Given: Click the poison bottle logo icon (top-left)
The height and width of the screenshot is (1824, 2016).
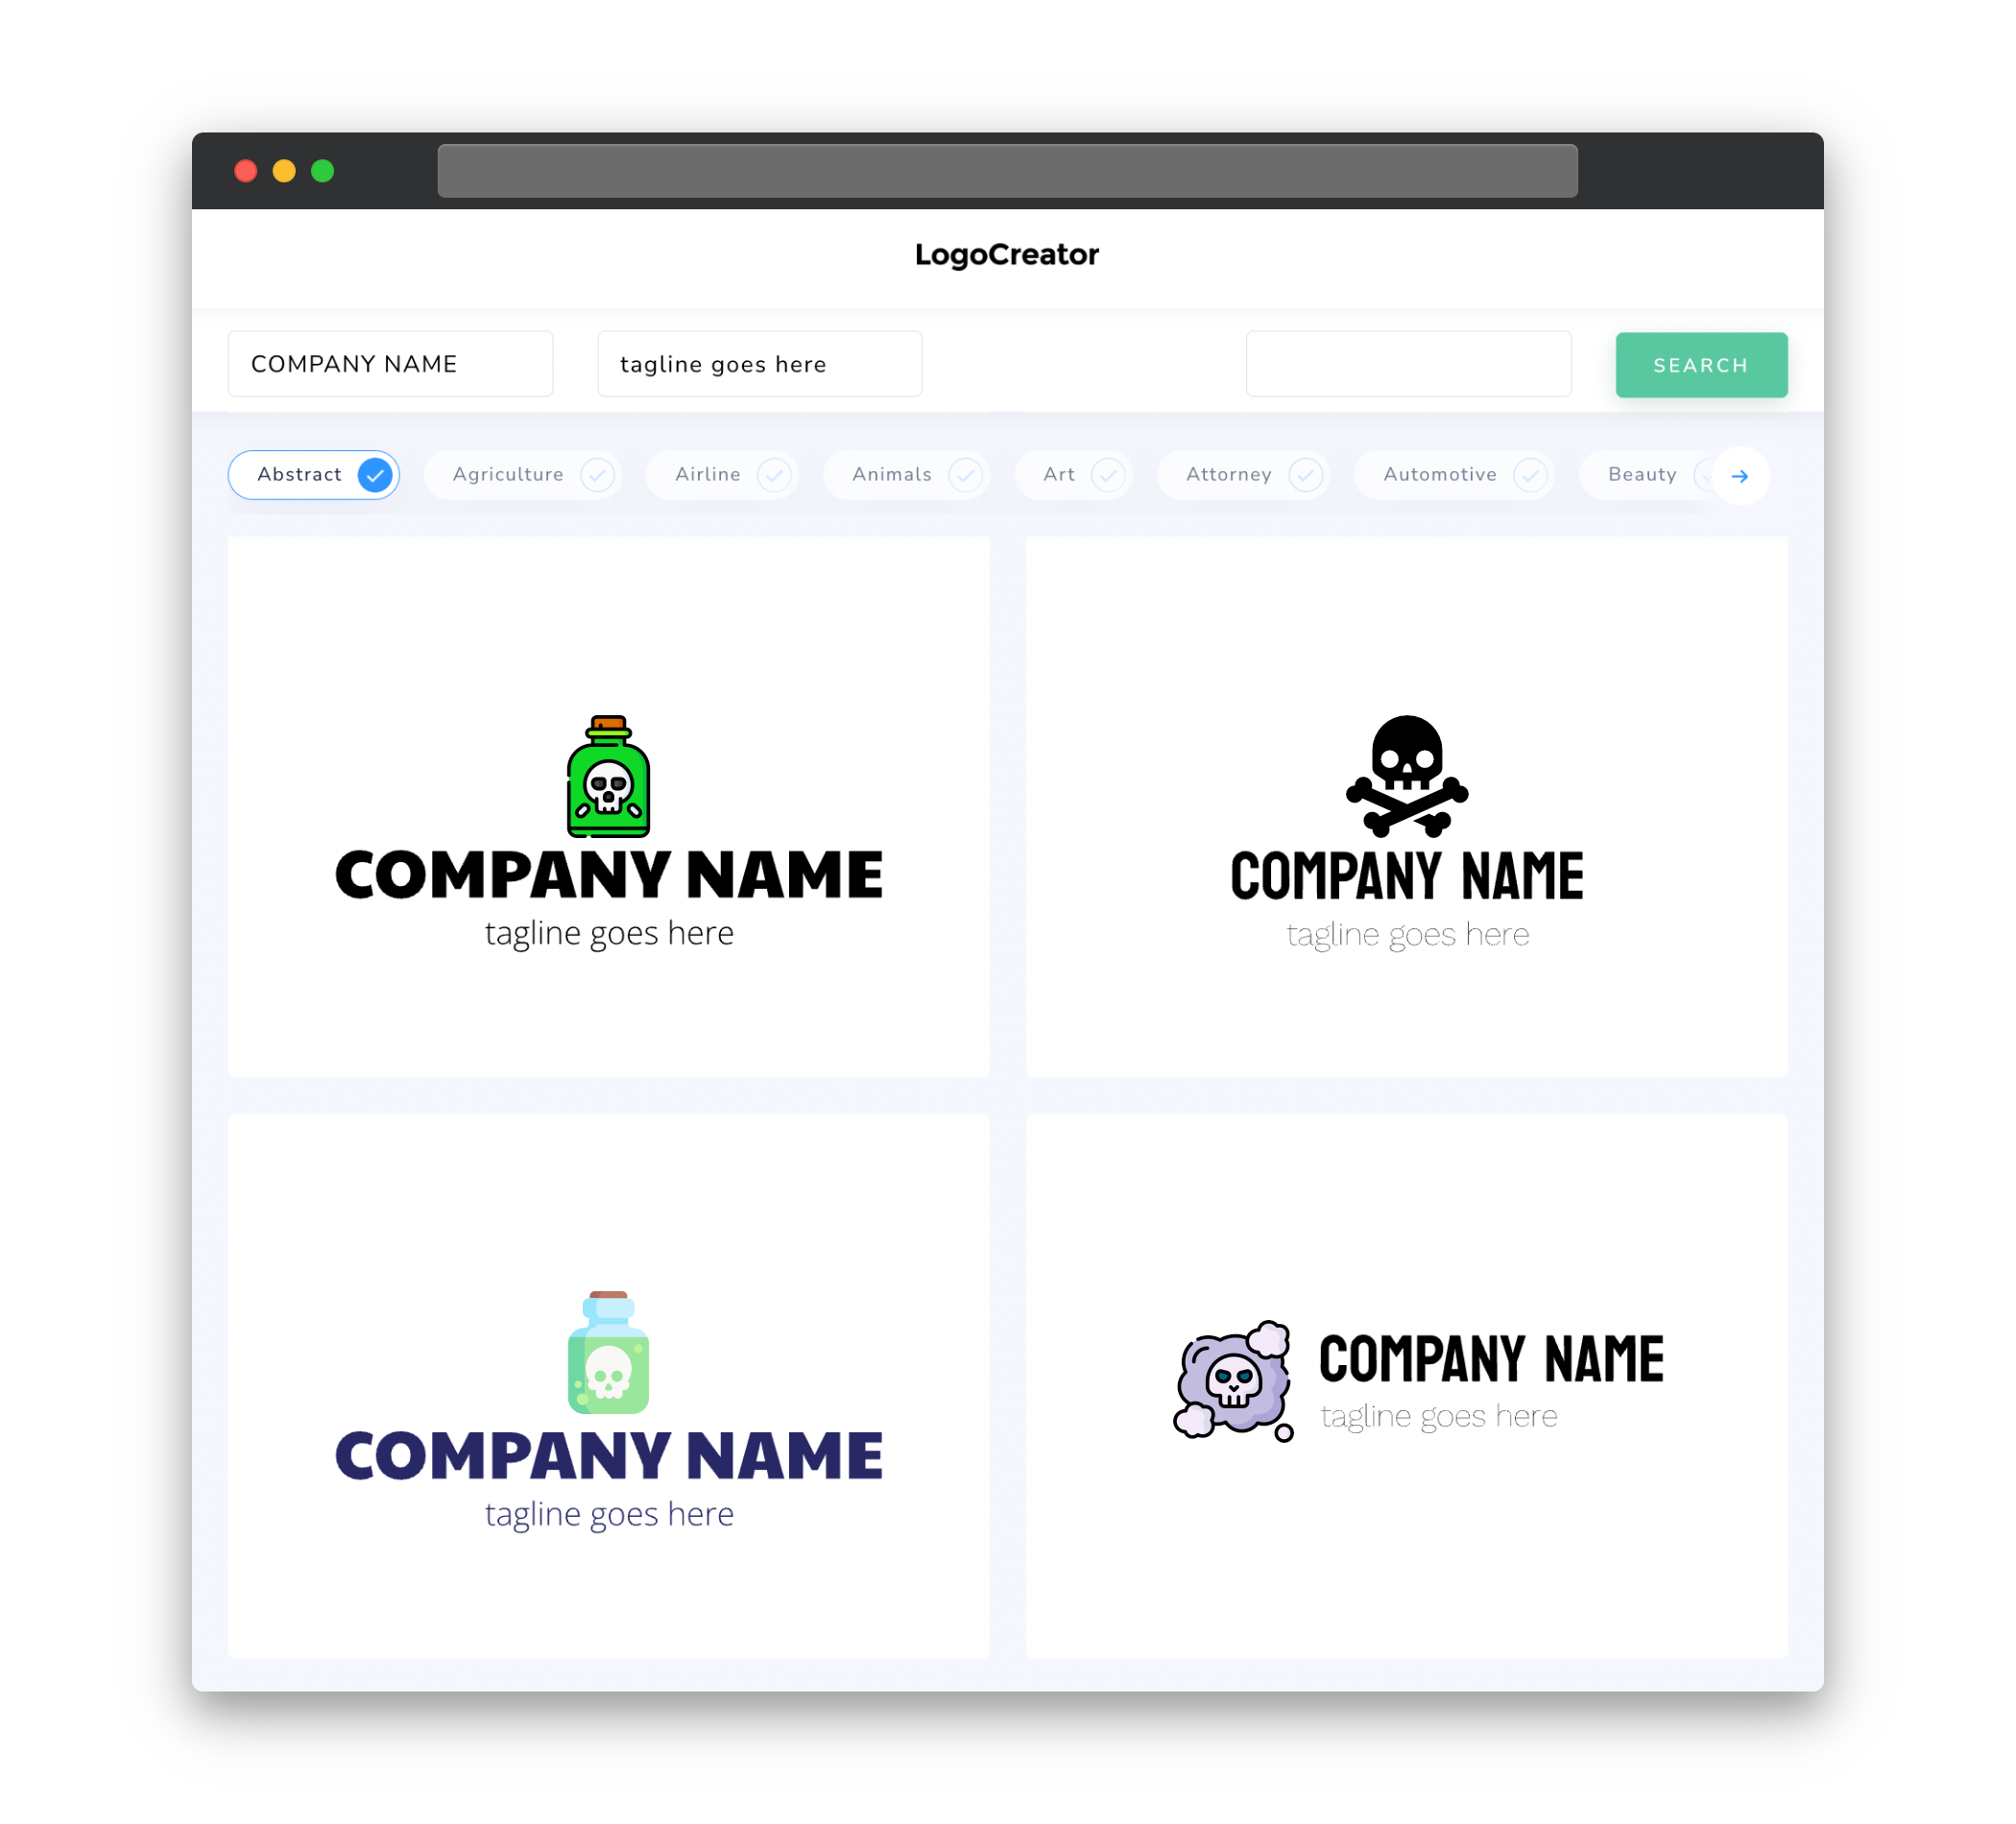Looking at the screenshot, I should [610, 778].
